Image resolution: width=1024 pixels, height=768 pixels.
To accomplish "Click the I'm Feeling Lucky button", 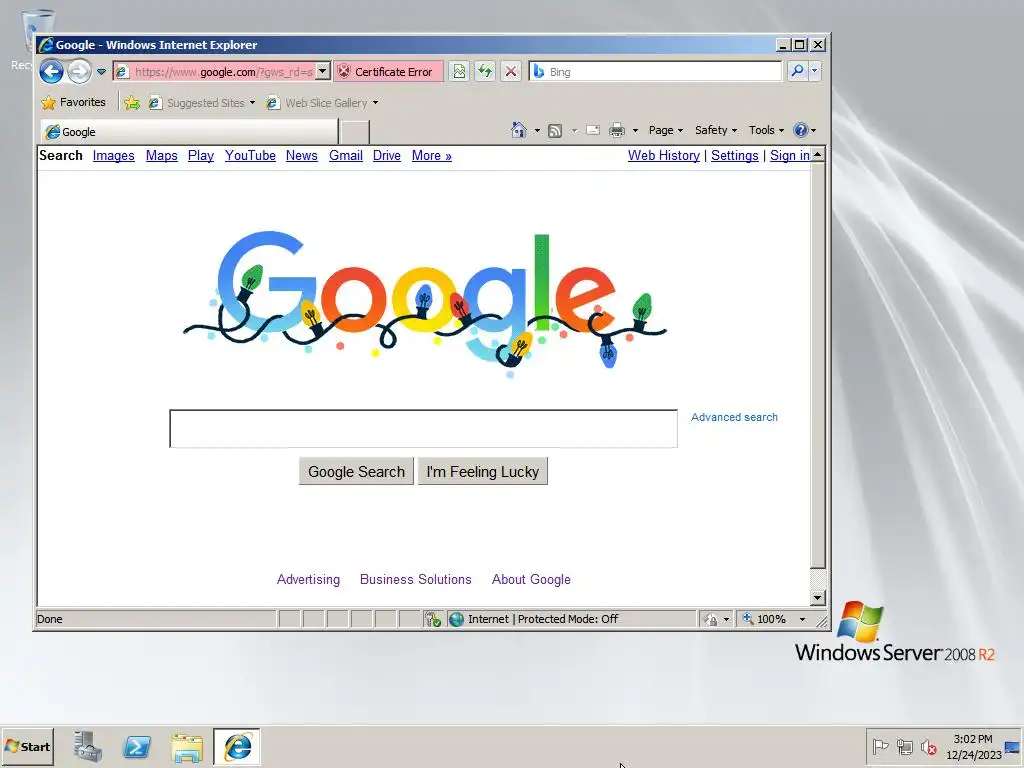I will [483, 472].
